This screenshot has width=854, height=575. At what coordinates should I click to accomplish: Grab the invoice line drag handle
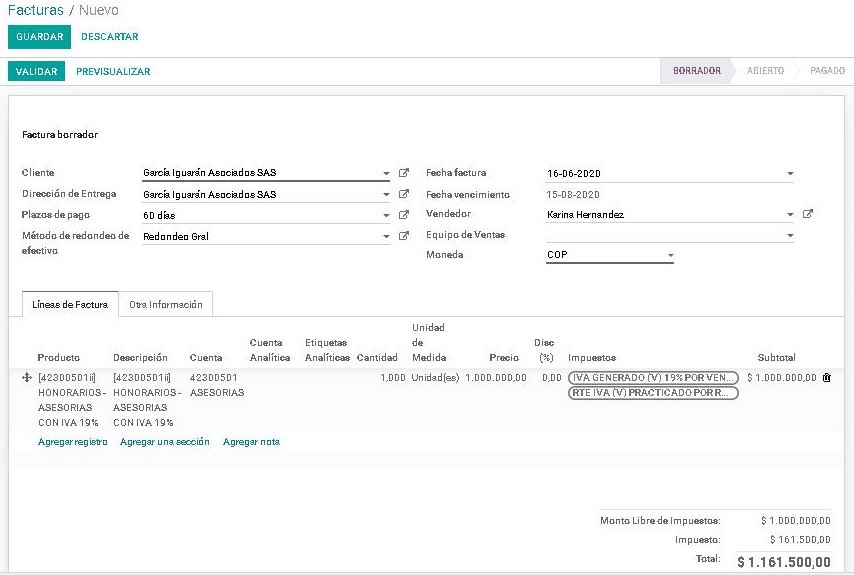[x=26, y=377]
